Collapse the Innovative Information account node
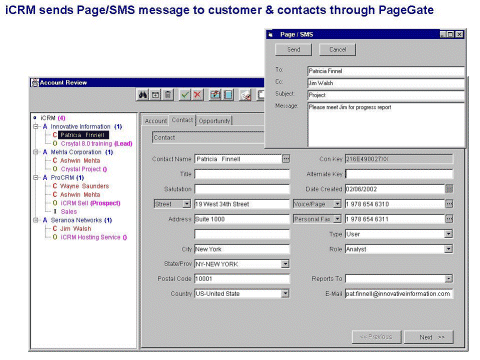 click(x=36, y=127)
